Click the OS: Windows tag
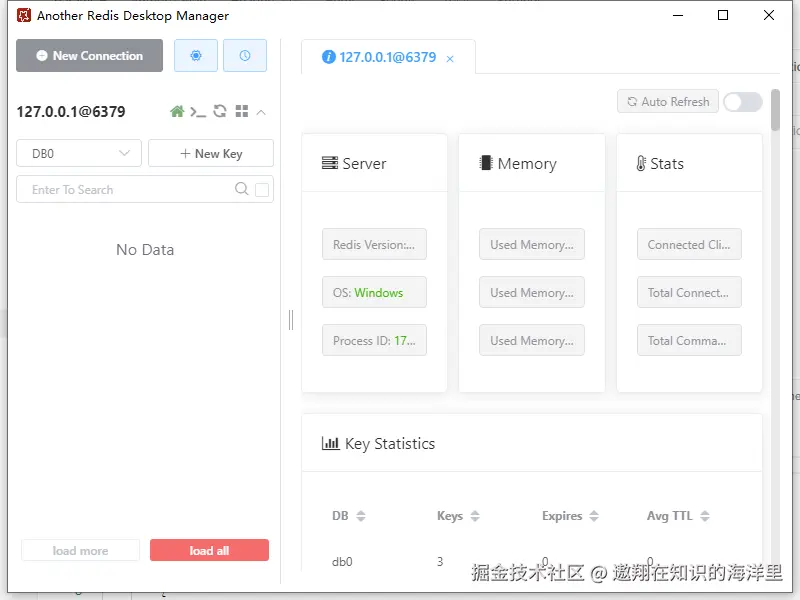Image resolution: width=800 pixels, height=600 pixels. [374, 292]
